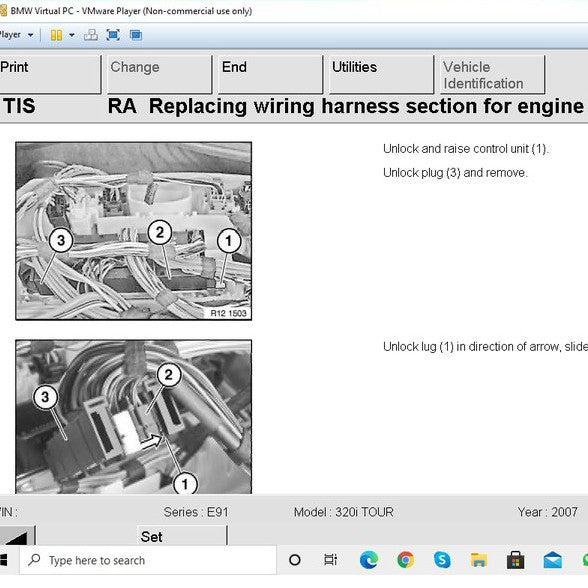This screenshot has height=588, width=588.
Task: Launch Microsoft Edge from taskbar
Action: (369, 560)
